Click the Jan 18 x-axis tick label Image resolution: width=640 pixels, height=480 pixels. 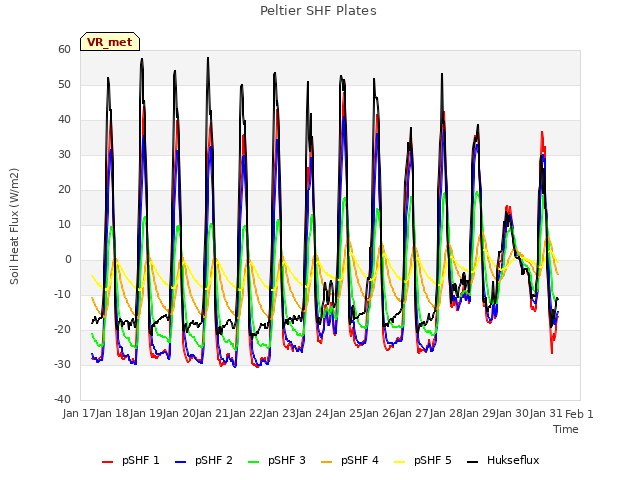pos(112,414)
